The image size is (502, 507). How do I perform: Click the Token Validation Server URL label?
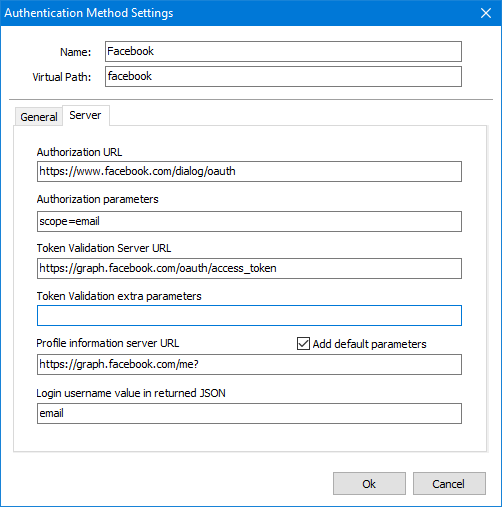(104, 248)
